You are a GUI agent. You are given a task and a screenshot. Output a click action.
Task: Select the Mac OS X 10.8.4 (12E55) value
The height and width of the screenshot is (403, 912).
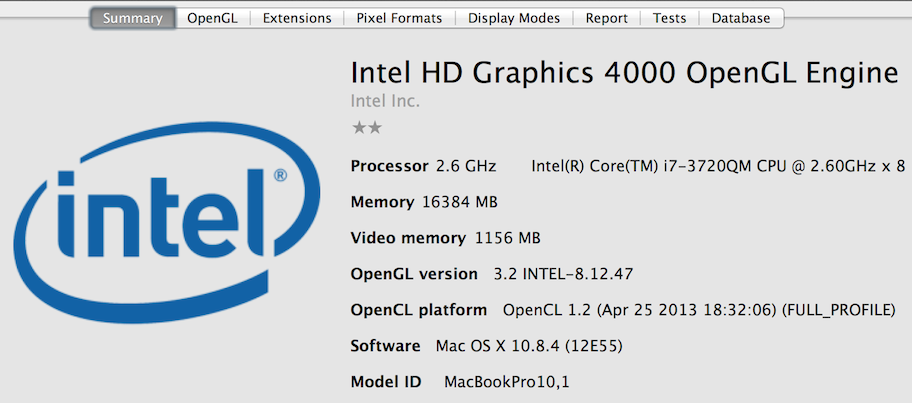(x=529, y=346)
